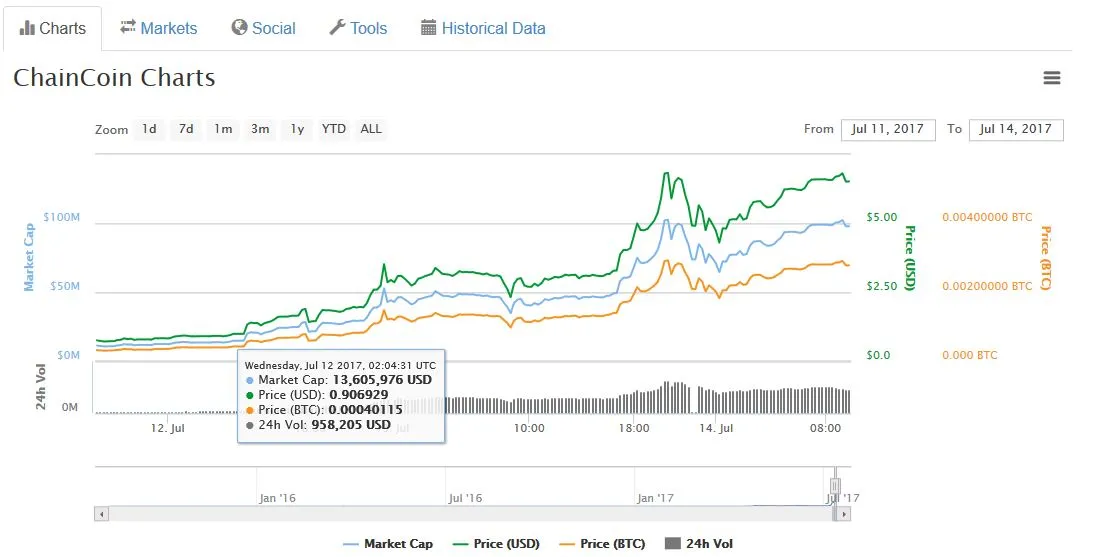Click the navigator range handle near Jul '17

pyautogui.click(x=835, y=487)
